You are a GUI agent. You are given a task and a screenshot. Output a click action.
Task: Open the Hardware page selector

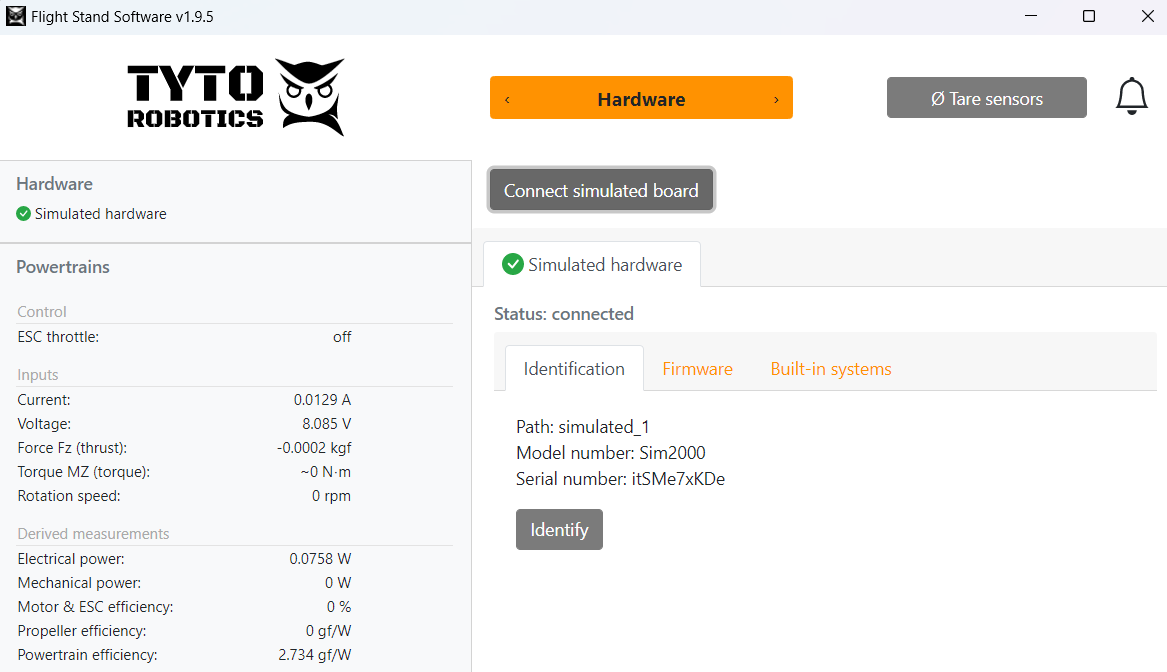click(x=641, y=99)
